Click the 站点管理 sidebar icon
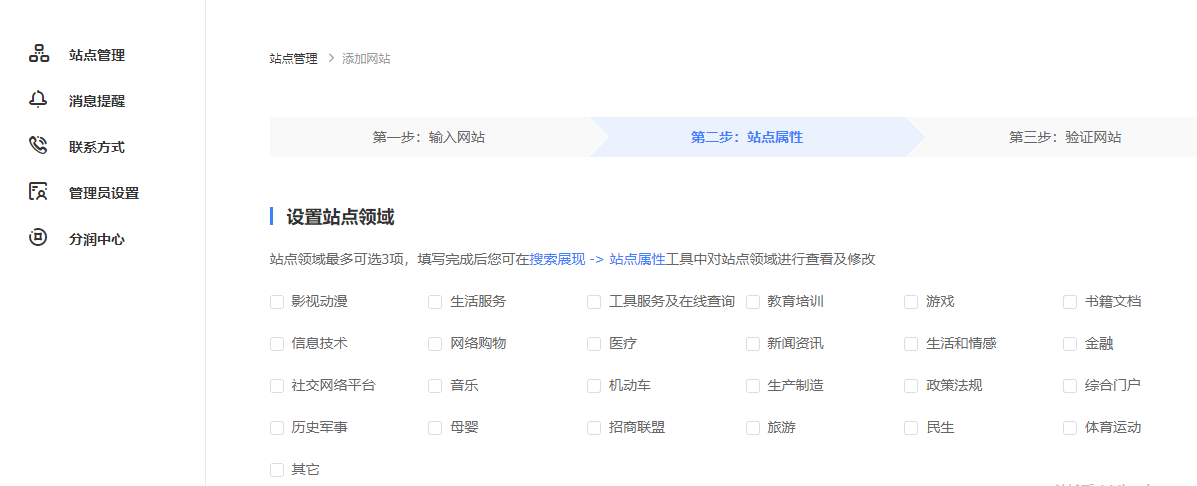 [x=39, y=54]
